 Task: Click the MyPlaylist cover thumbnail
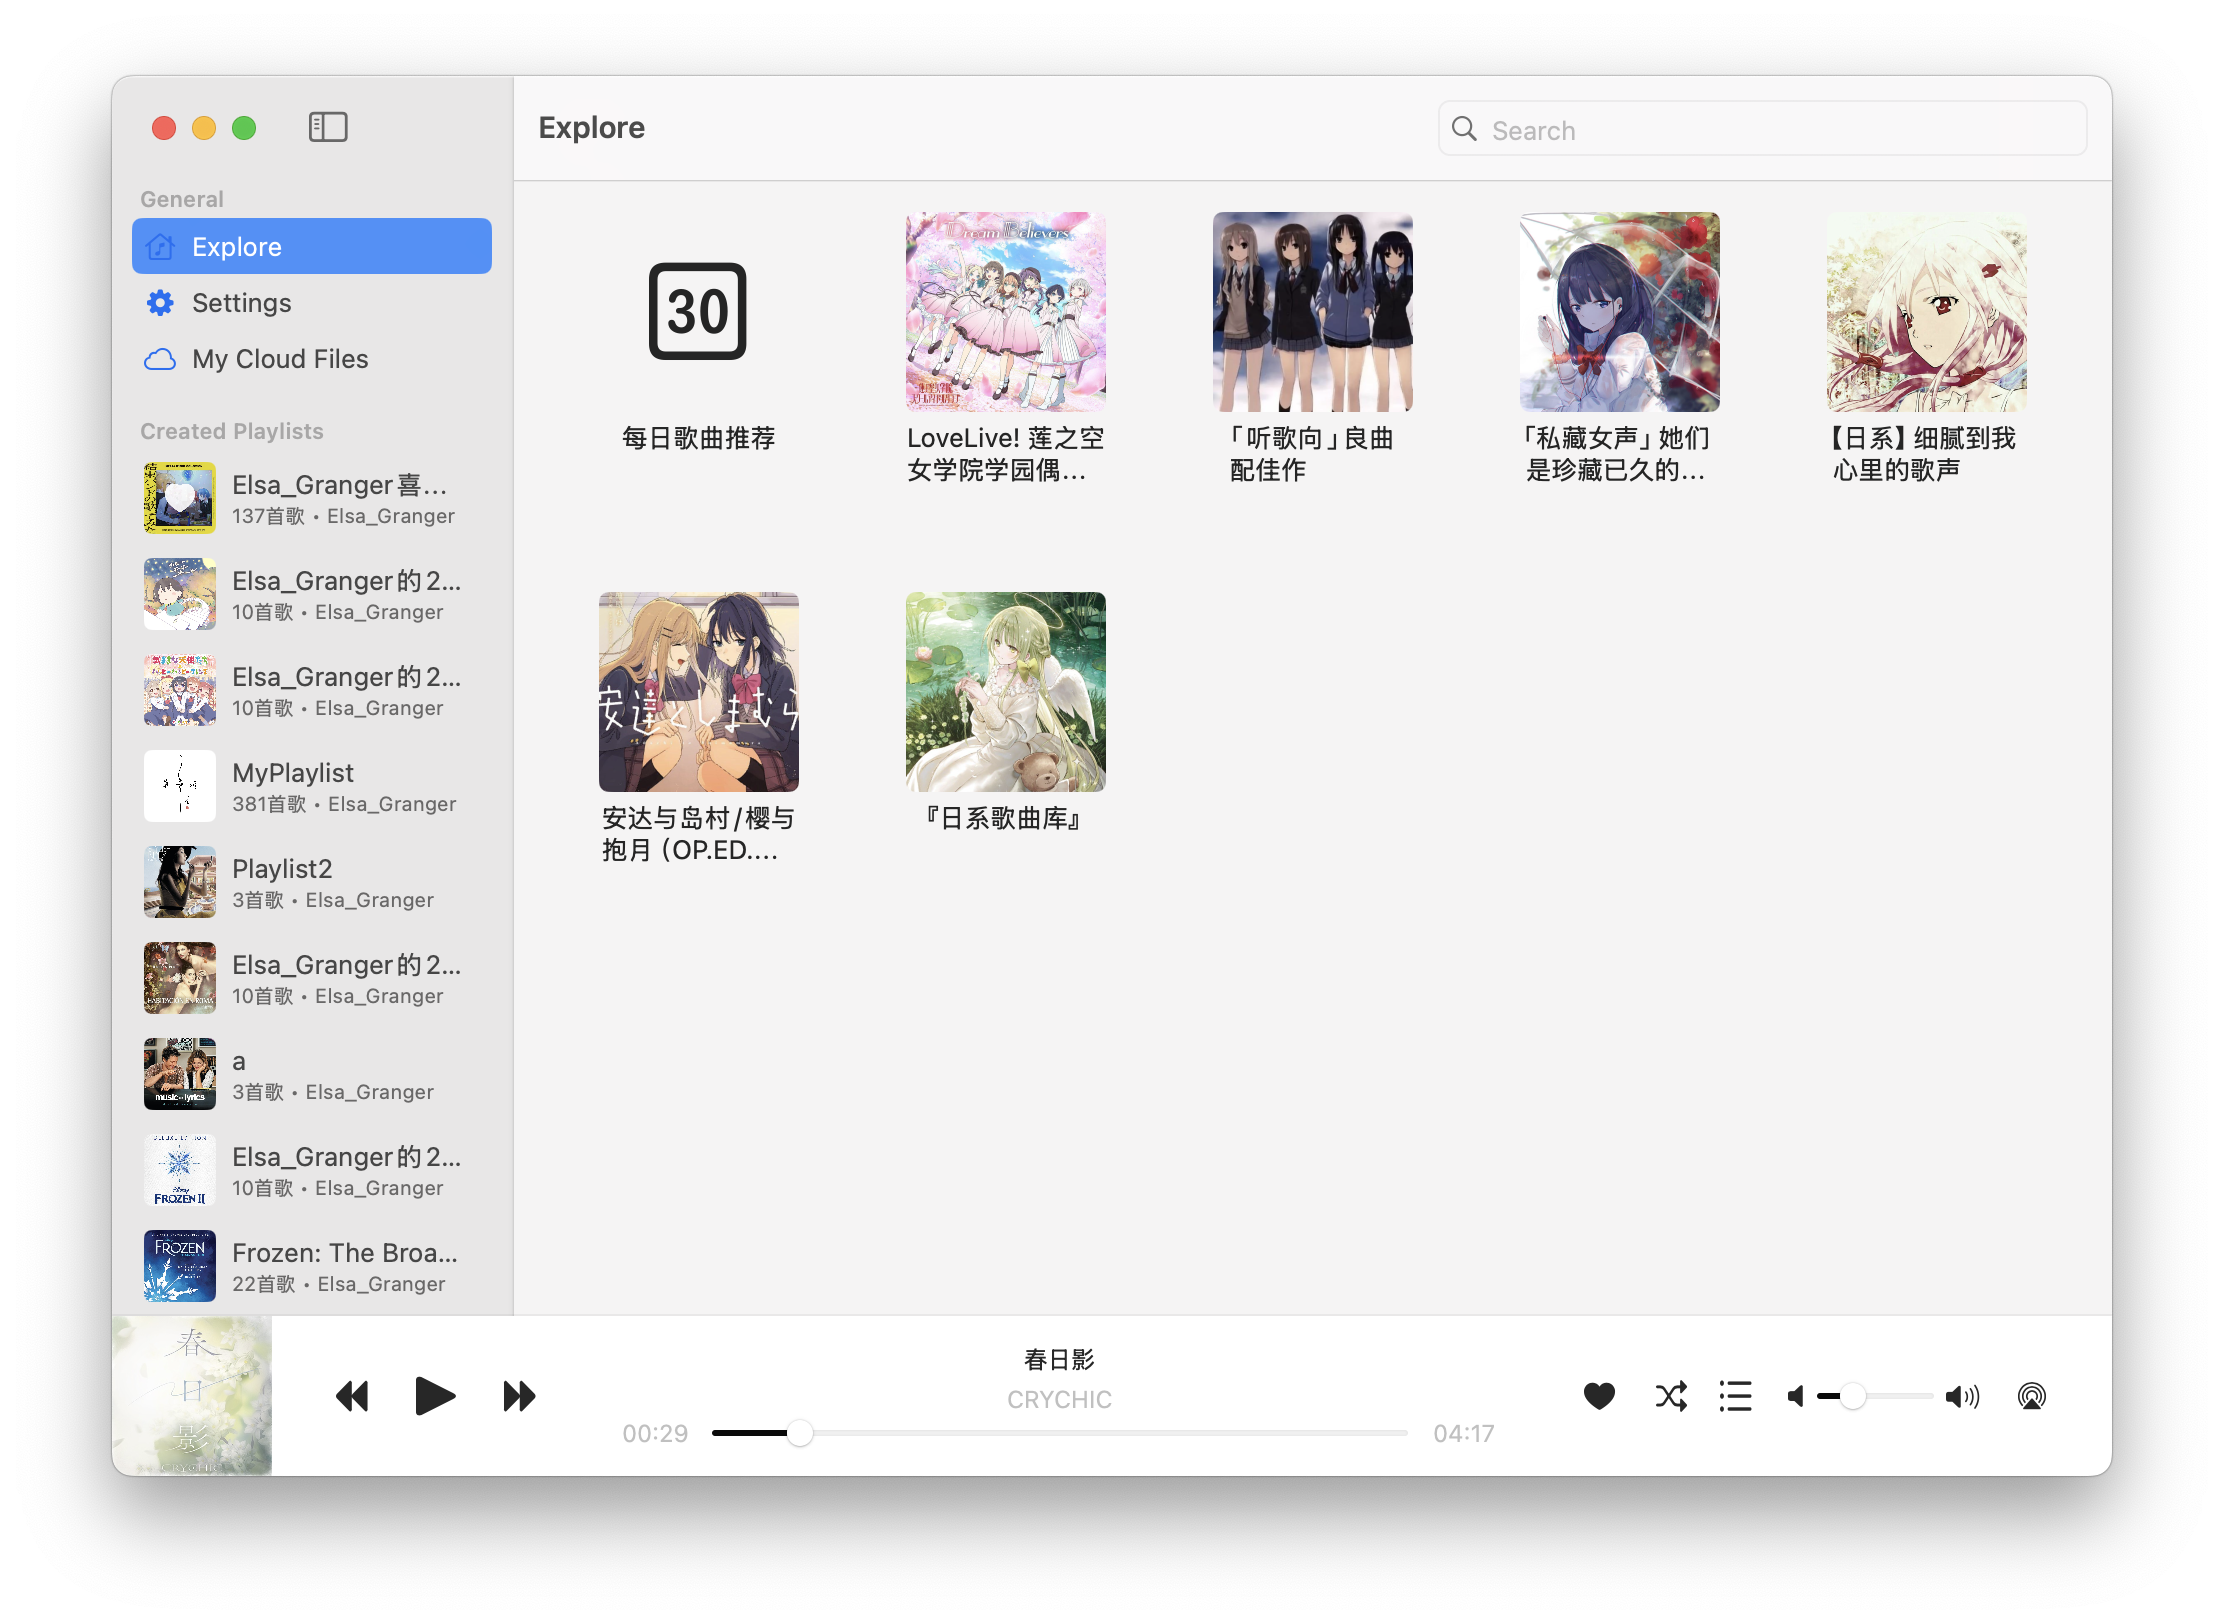180,786
